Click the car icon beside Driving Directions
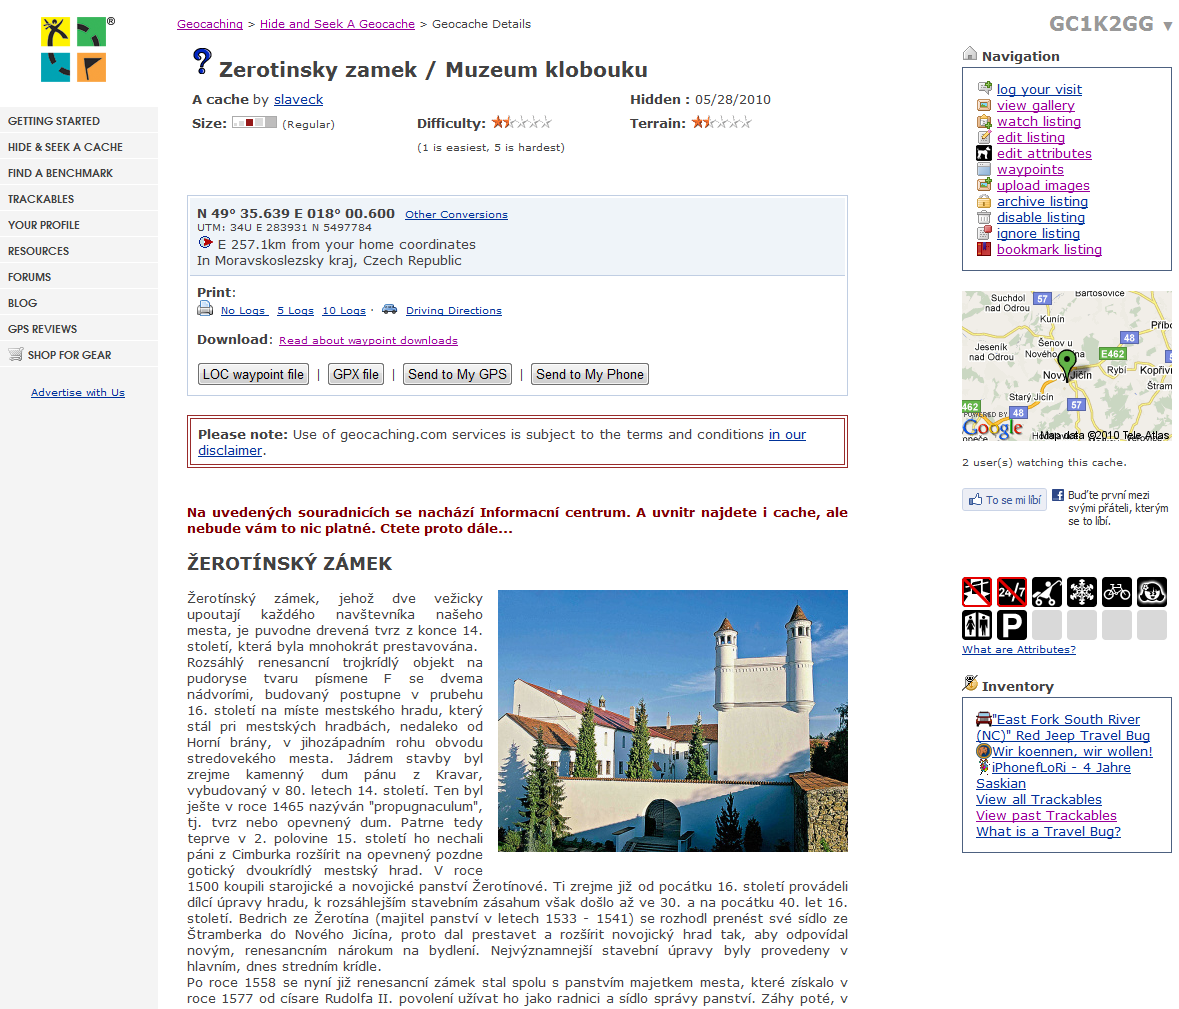 point(389,309)
